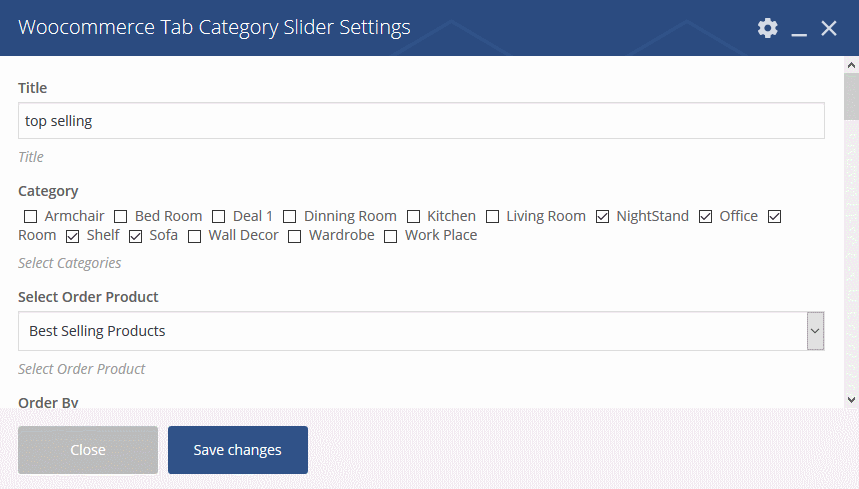Uncheck the Sofa category
This screenshot has width=859, height=489.
135,237
